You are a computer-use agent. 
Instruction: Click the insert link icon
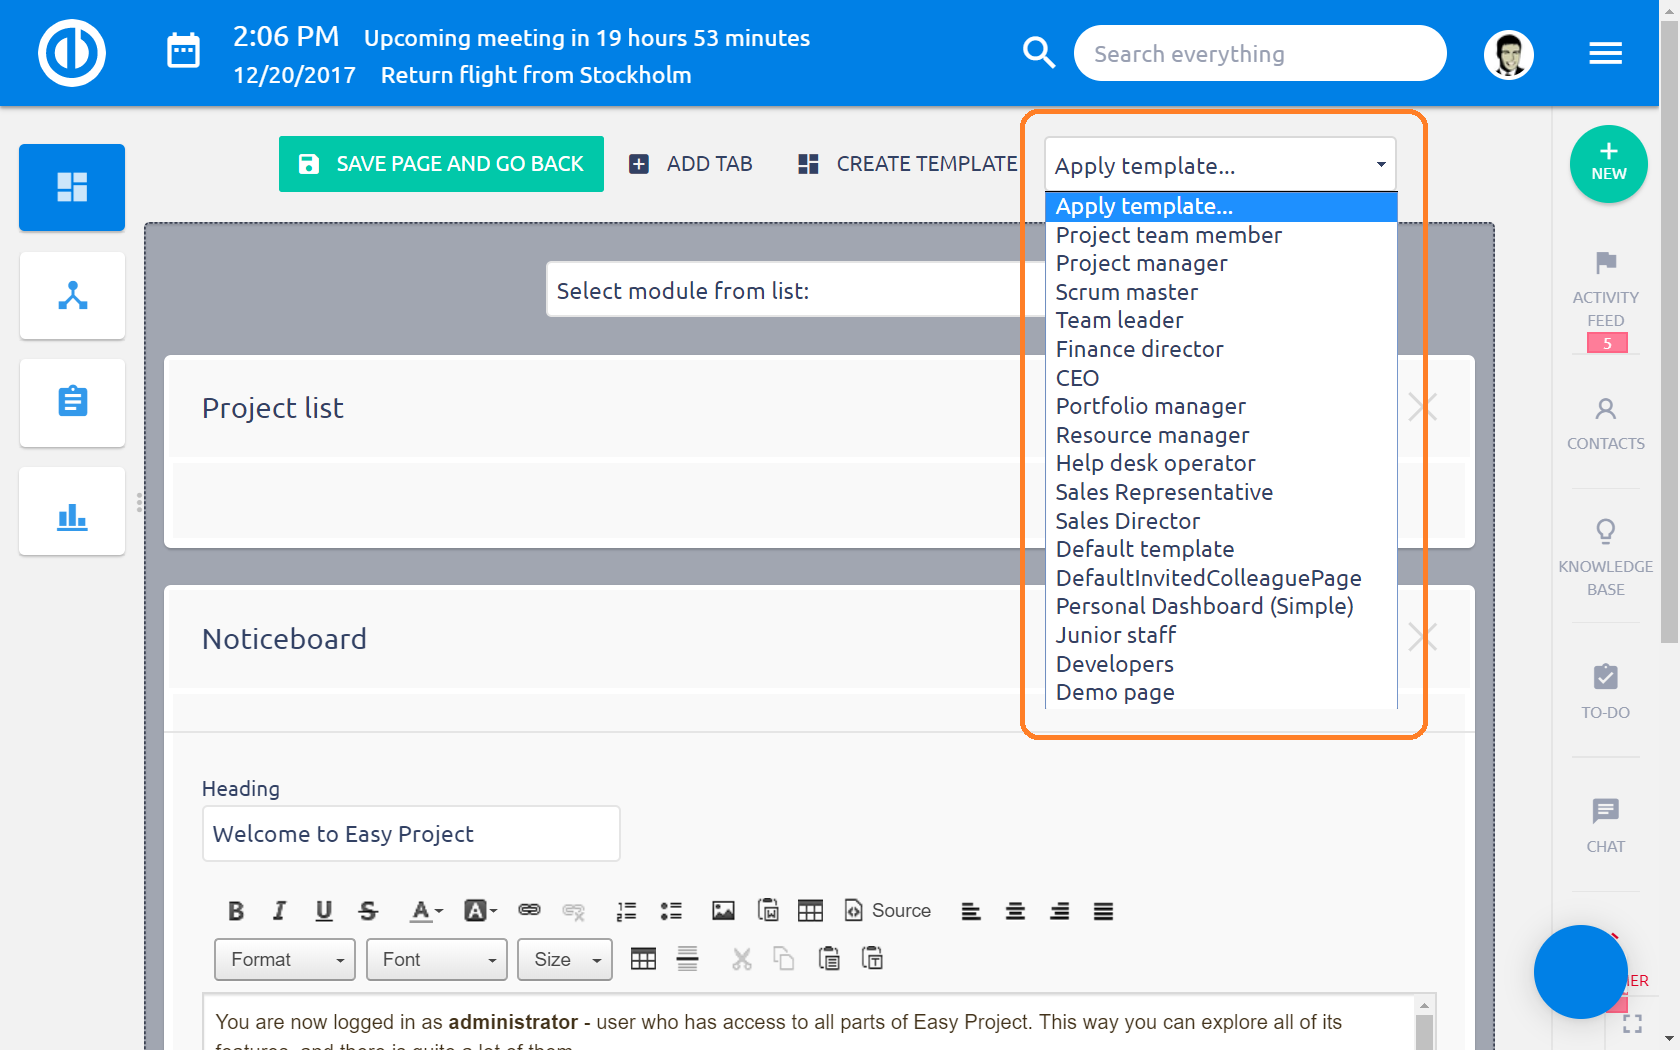pyautogui.click(x=529, y=910)
